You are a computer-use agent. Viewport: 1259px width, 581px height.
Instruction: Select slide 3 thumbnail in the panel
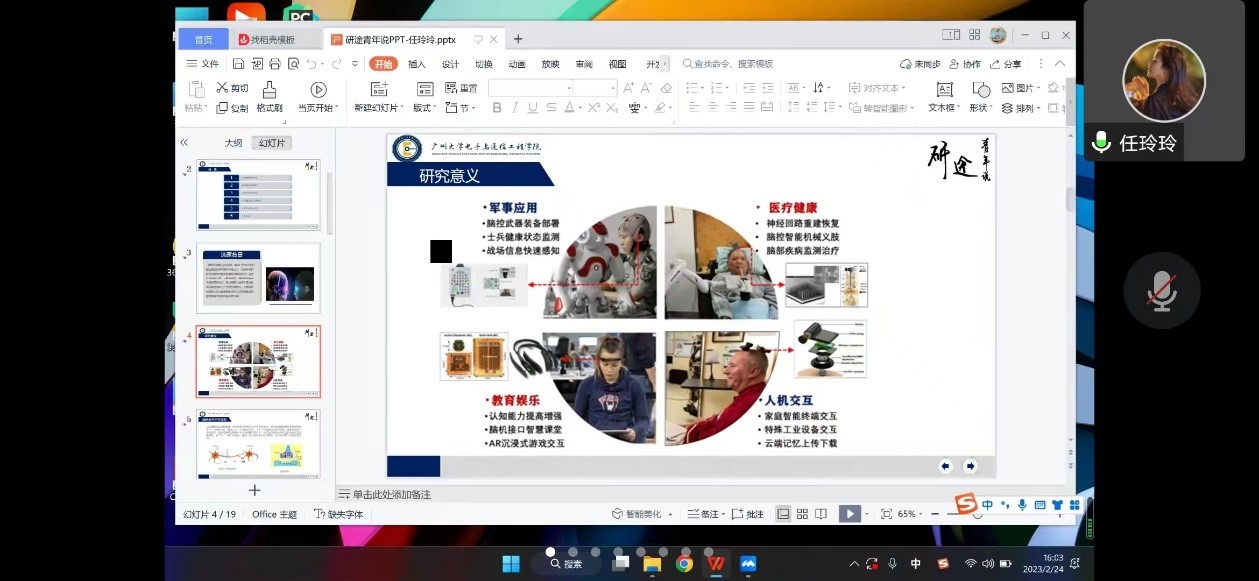pos(258,277)
